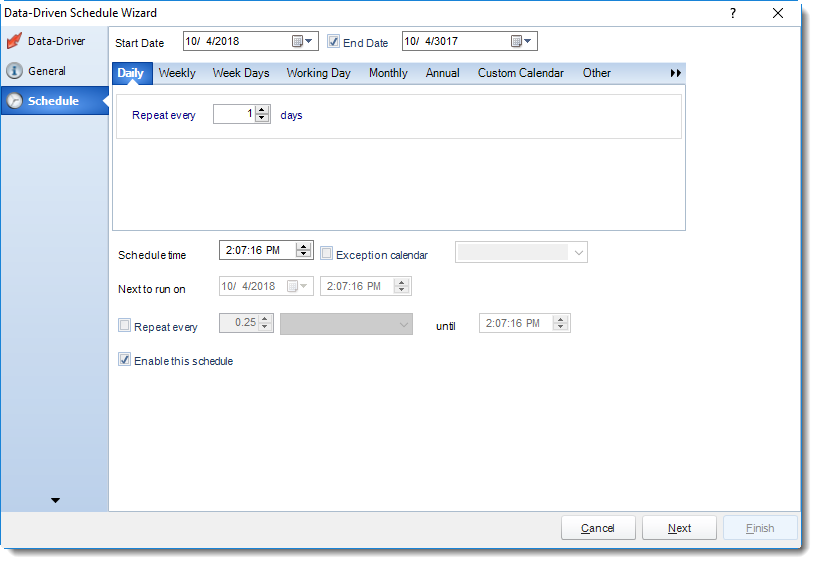
Task: Switch to the Other tab
Action: tap(597, 73)
